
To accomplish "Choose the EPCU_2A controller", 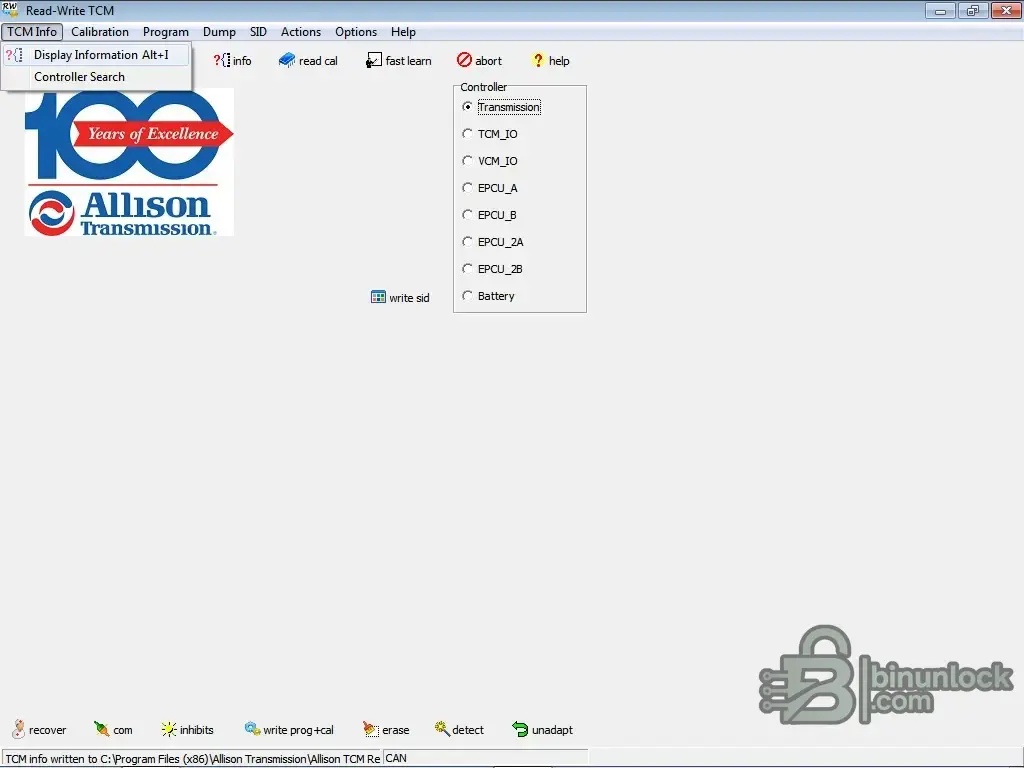I will tap(467, 242).
